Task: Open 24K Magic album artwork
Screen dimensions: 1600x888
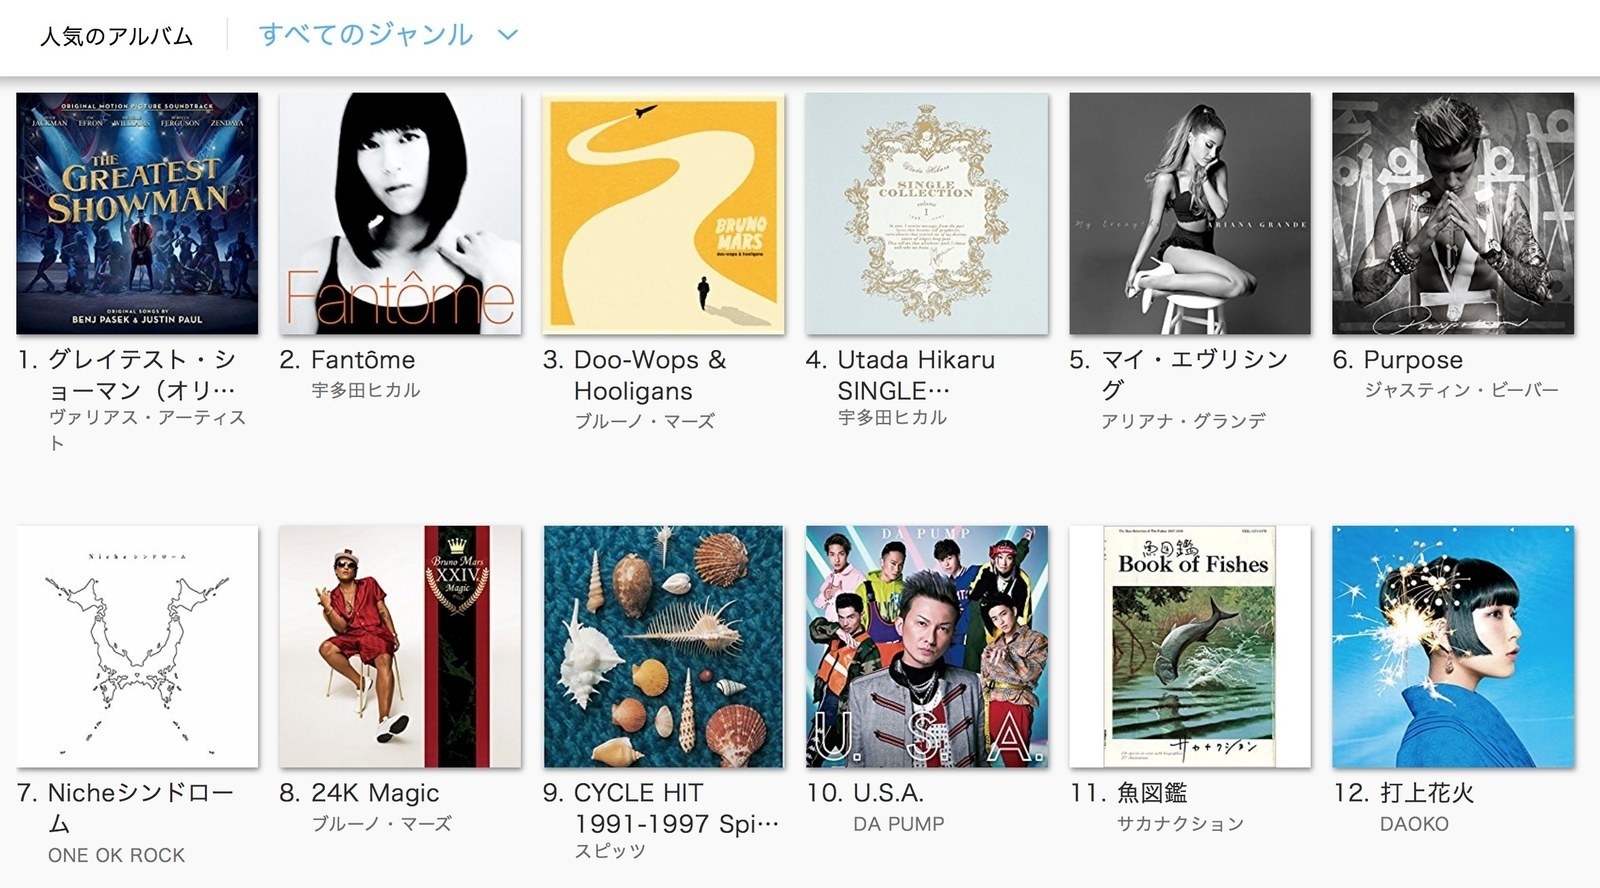Action: [400, 647]
